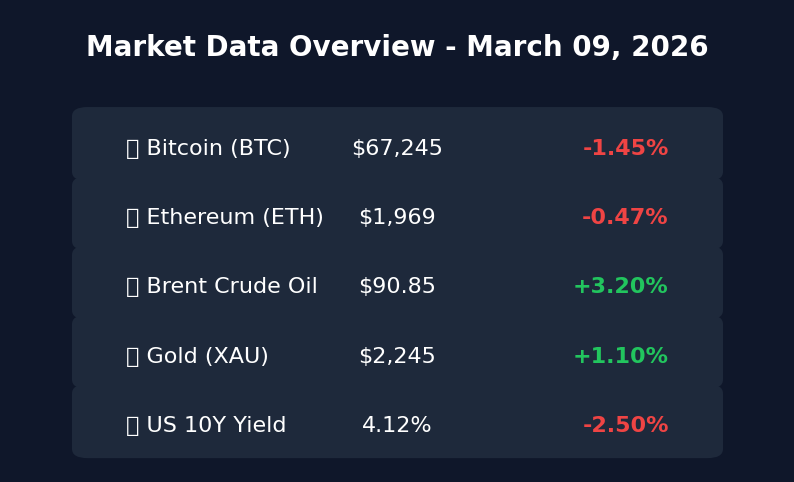Click the icon beside US 10Y Yield

132,426
